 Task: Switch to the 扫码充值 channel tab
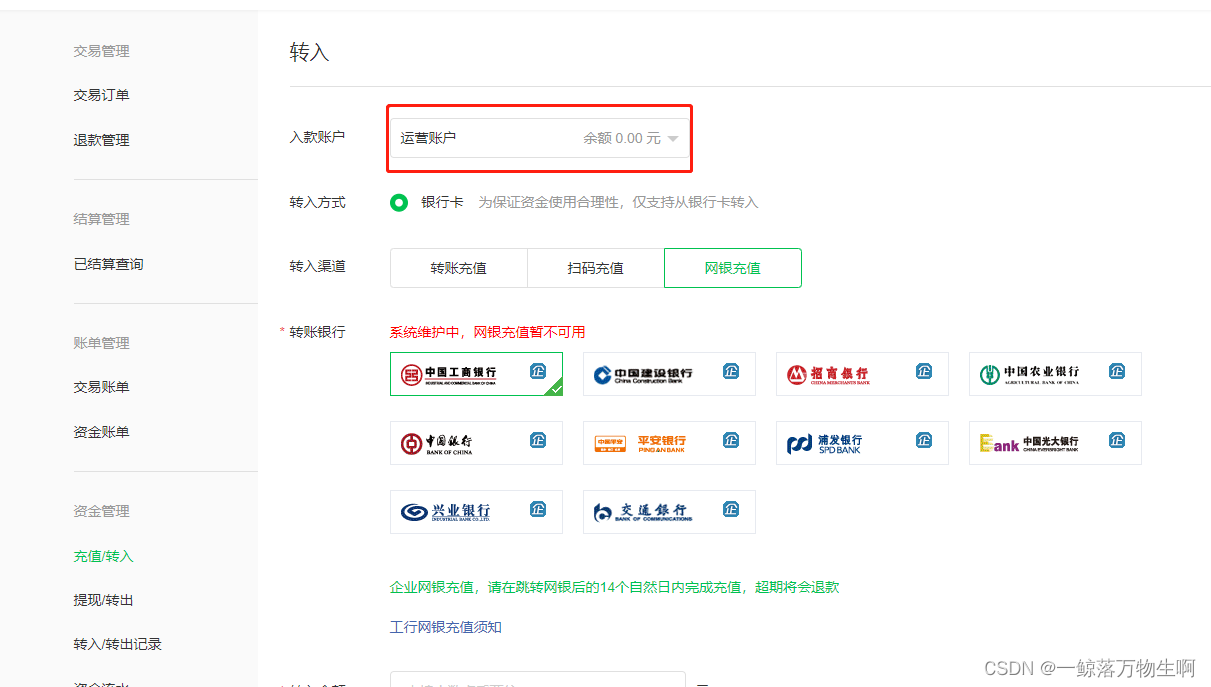click(x=595, y=268)
